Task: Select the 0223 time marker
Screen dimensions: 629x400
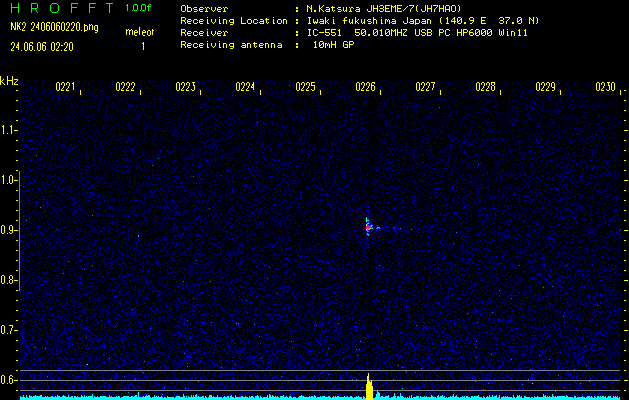Action: pos(185,88)
